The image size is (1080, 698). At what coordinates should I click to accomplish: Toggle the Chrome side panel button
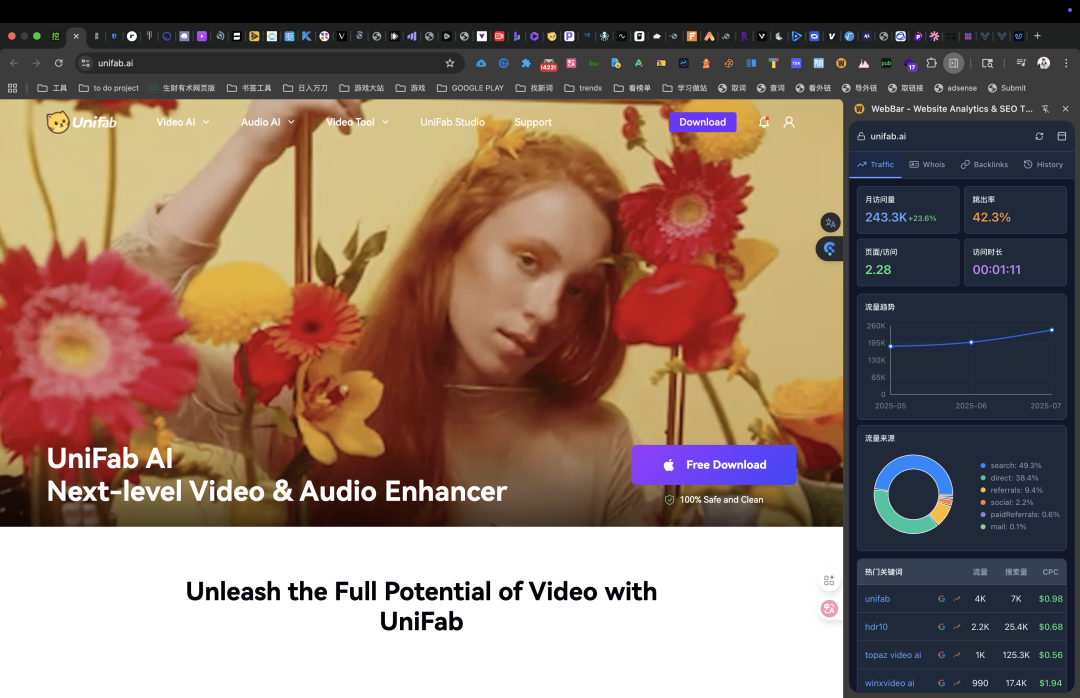pyautogui.click(x=953, y=63)
